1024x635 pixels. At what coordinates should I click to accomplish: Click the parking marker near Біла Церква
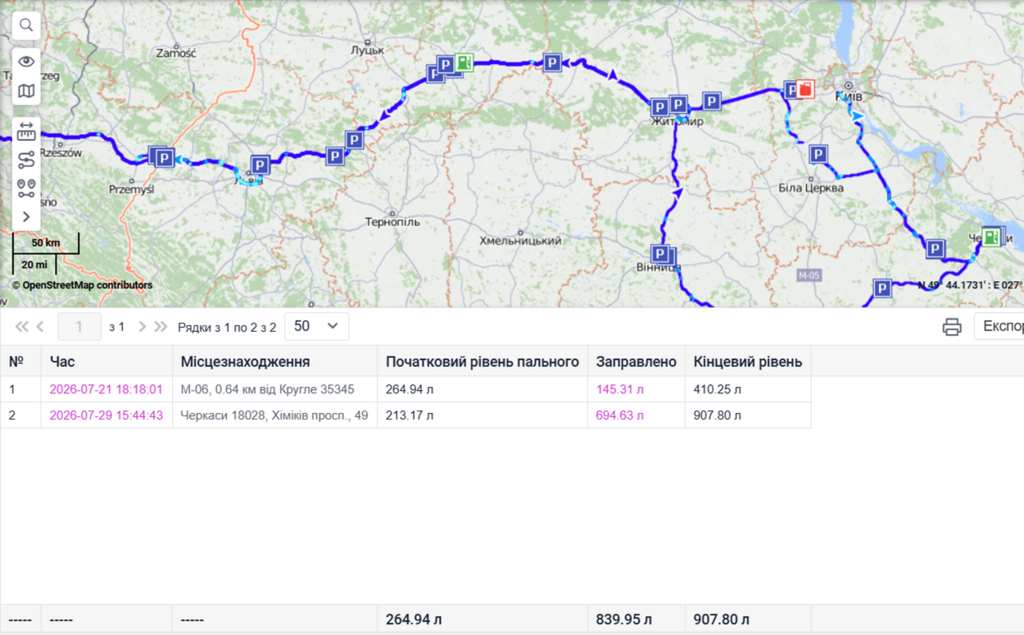[x=818, y=154]
